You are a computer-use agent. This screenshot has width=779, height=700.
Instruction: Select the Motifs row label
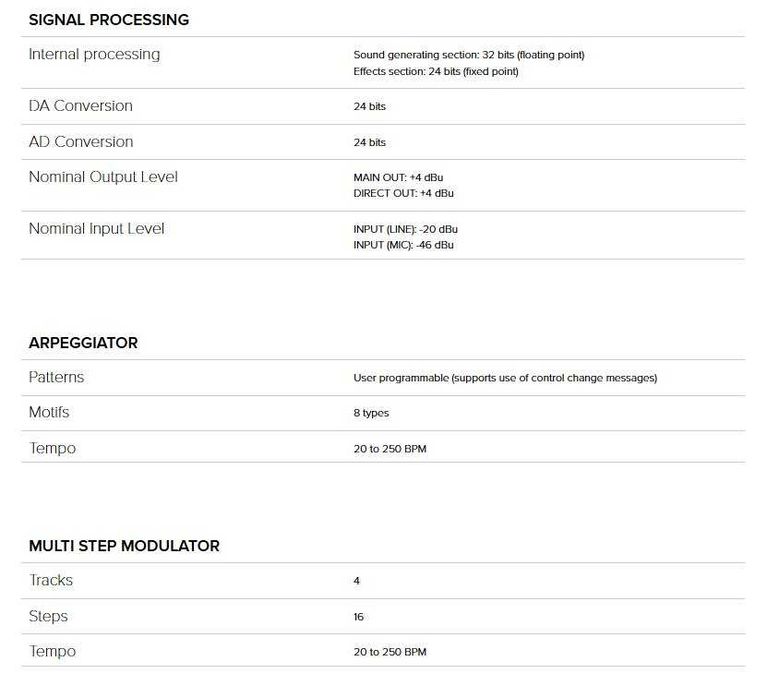click(49, 412)
